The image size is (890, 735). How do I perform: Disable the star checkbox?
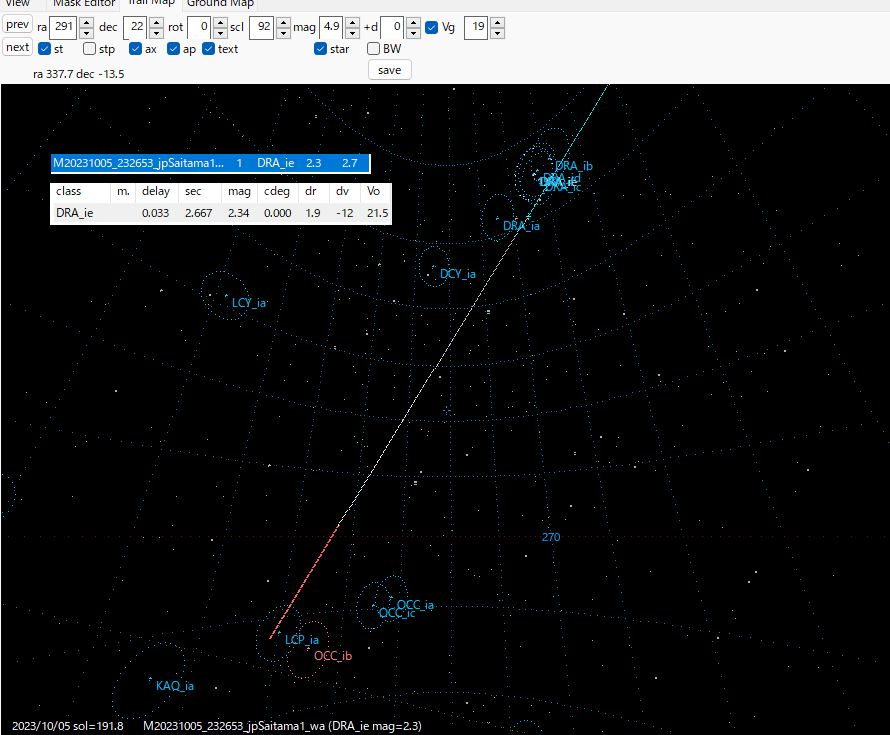click(320, 48)
